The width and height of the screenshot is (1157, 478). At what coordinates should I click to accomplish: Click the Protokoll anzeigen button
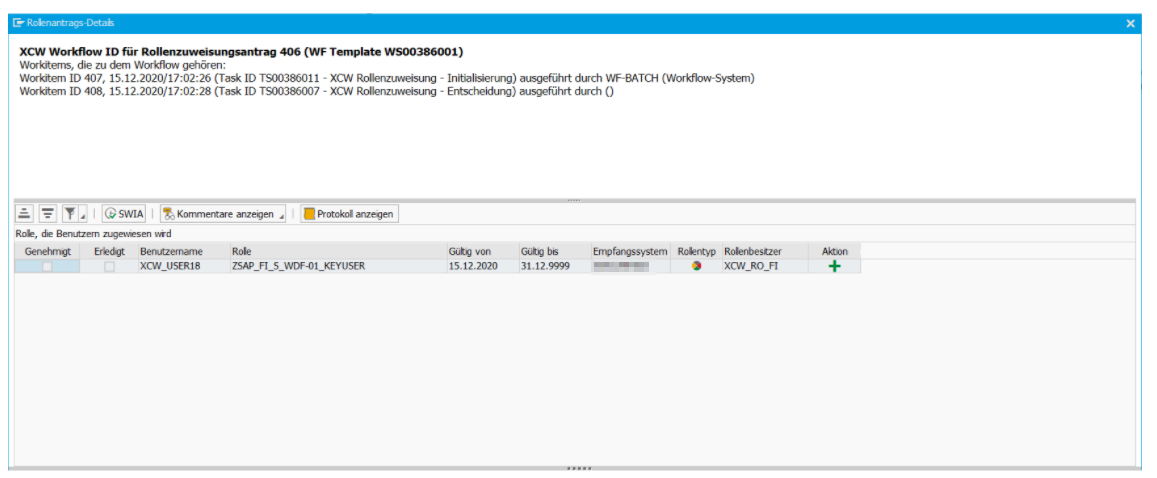[350, 214]
